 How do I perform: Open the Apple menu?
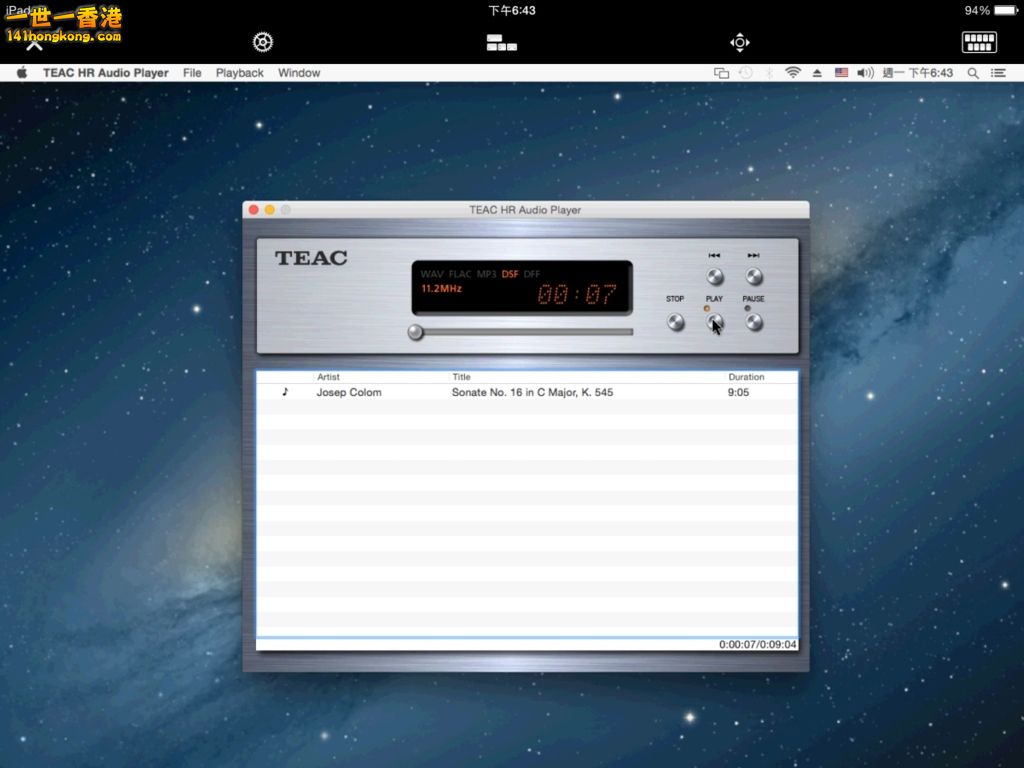point(22,73)
